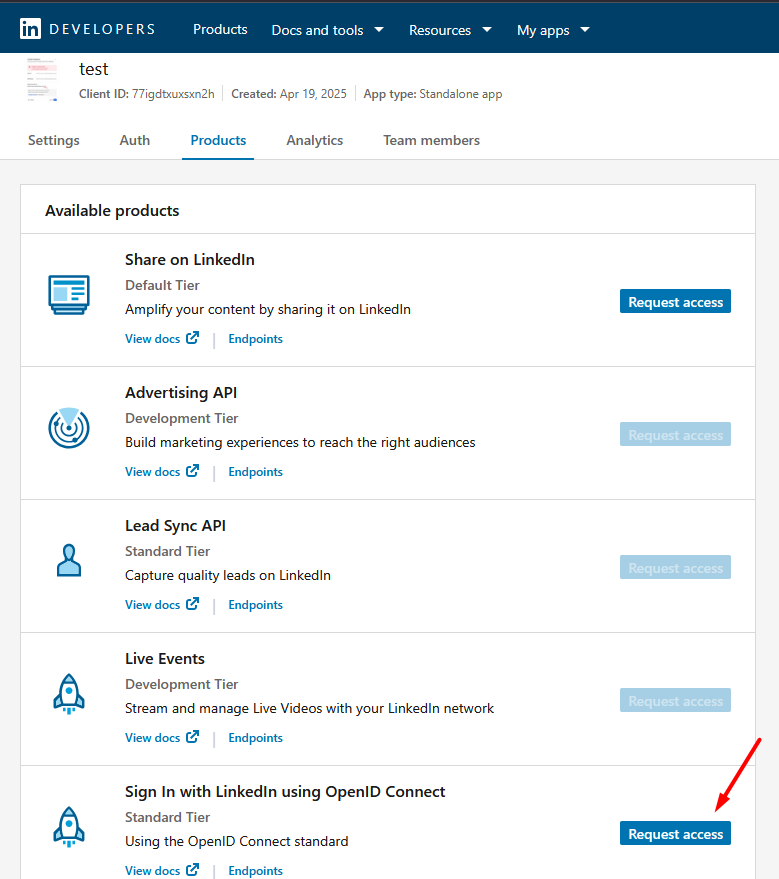
Task: Click the app name 'test'
Action: coord(94,69)
